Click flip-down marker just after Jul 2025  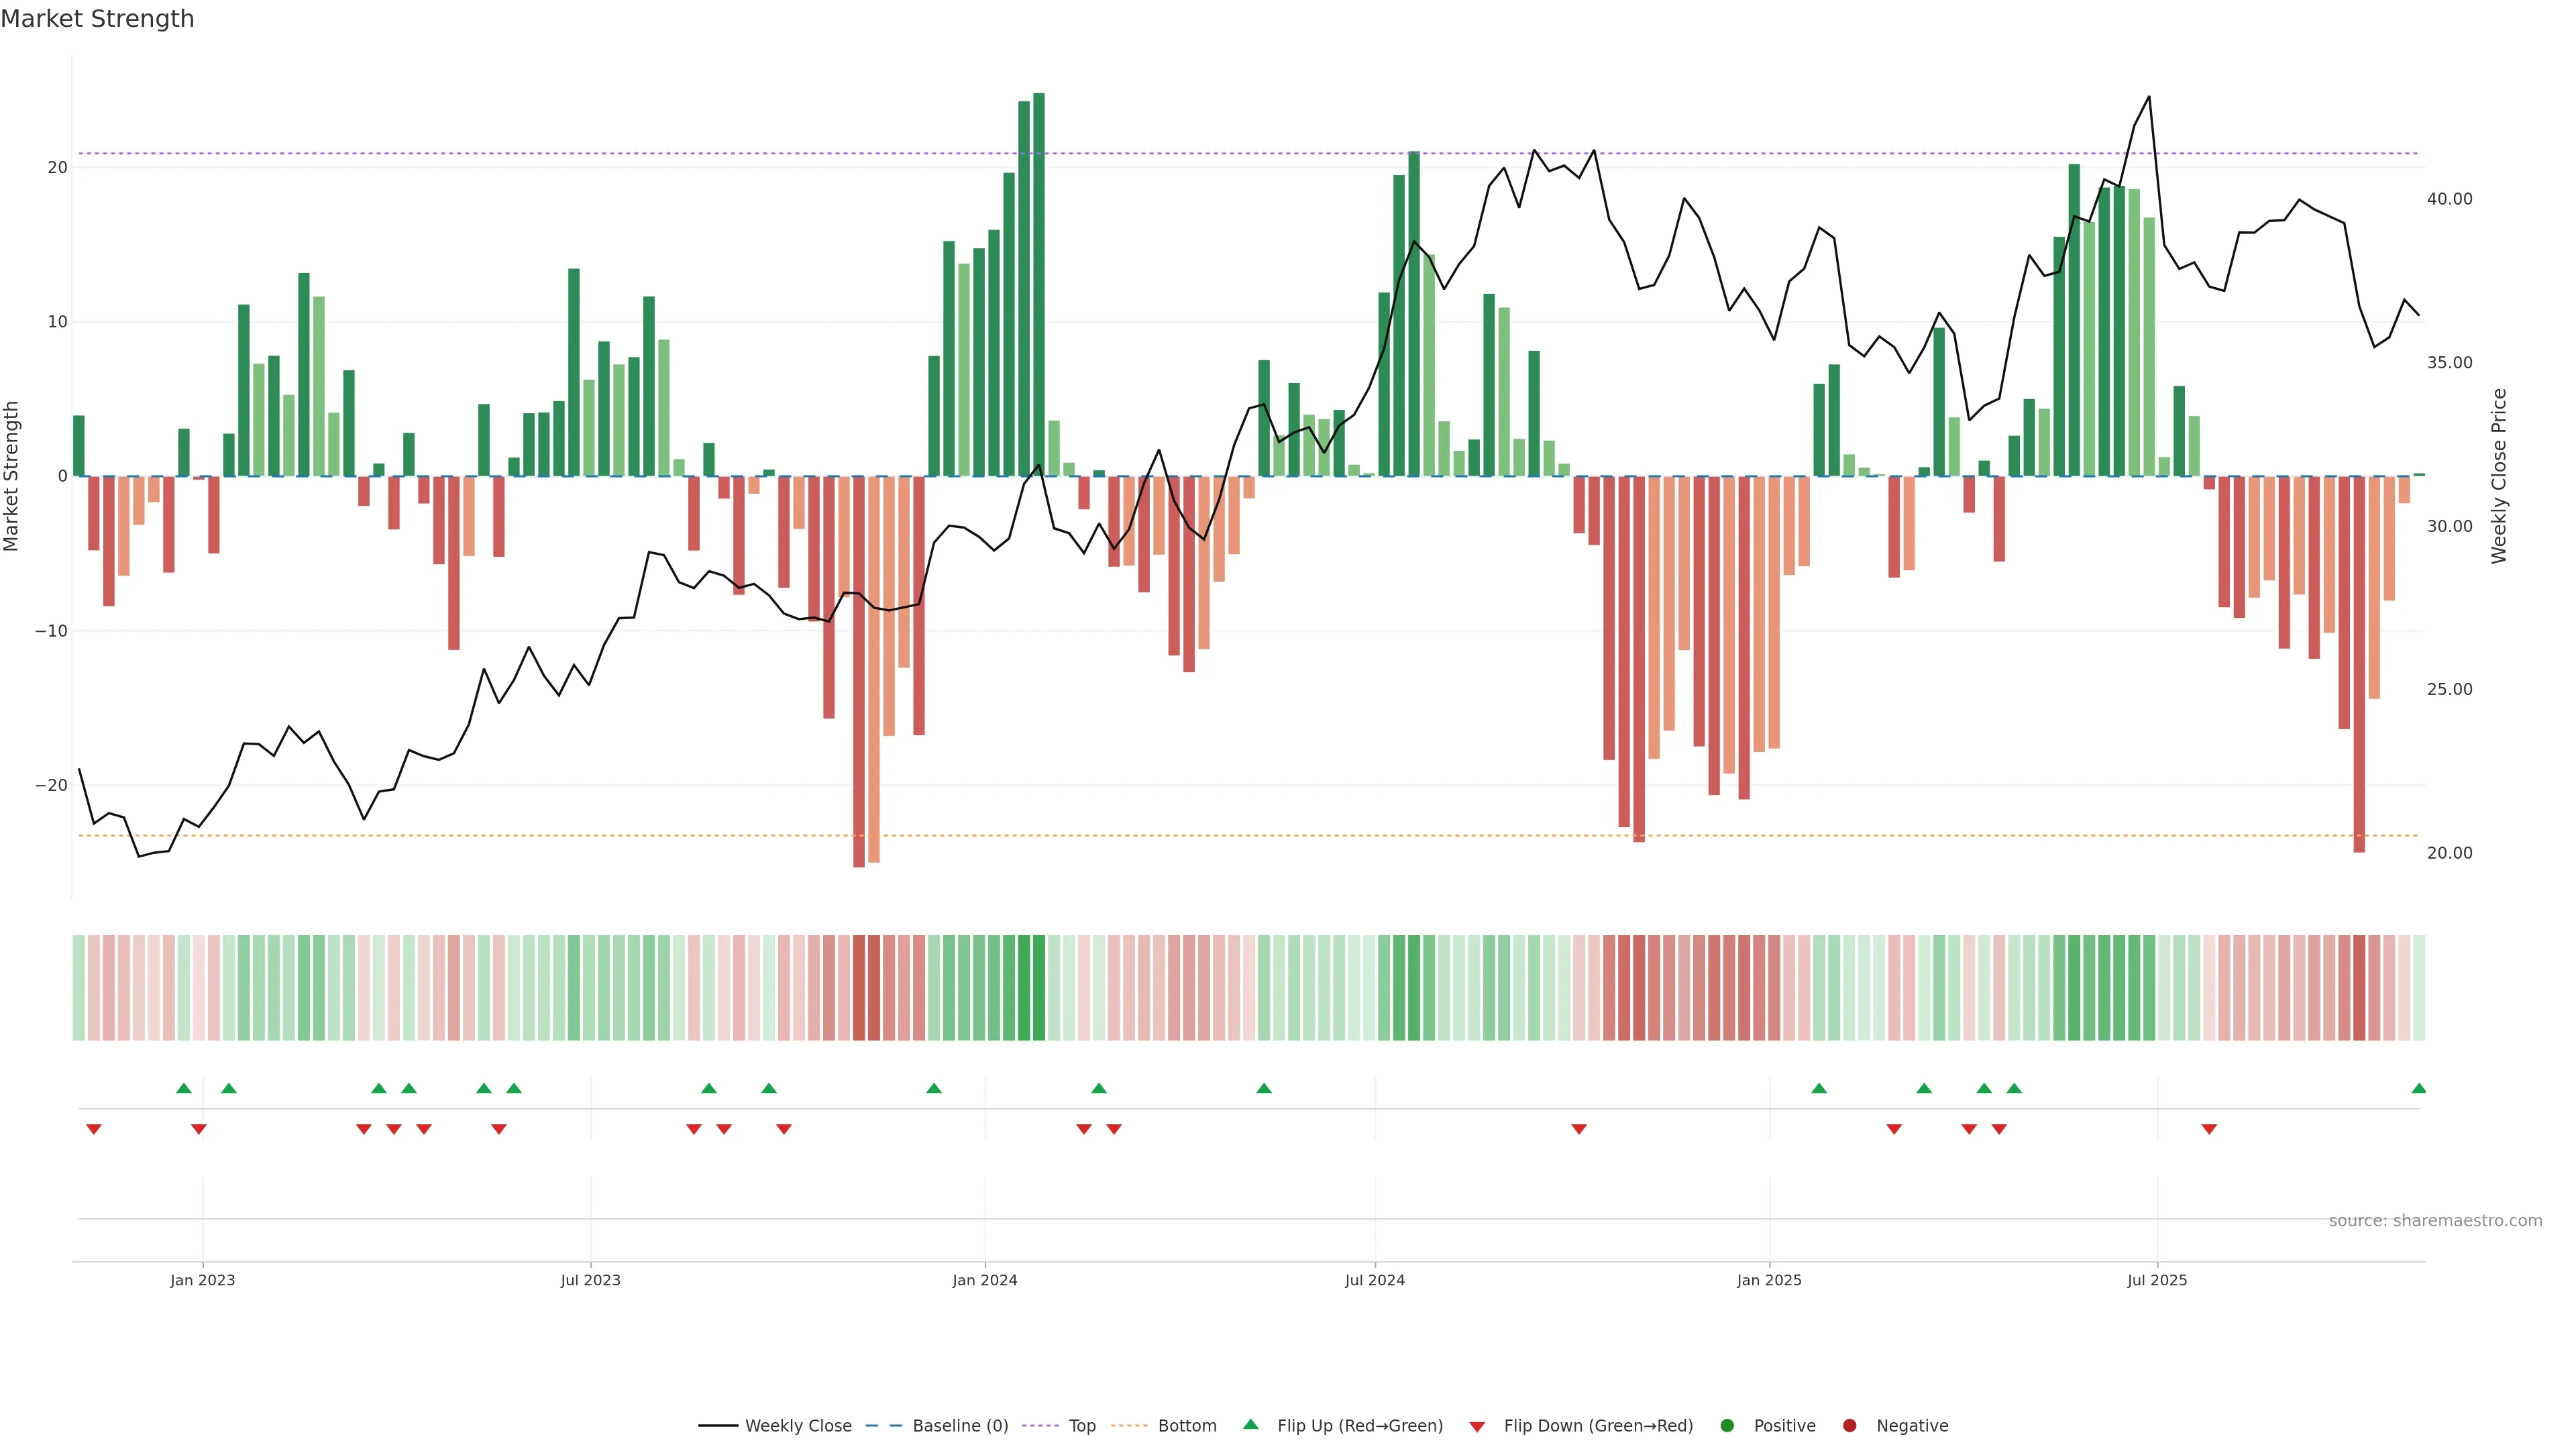coord(2209,1129)
